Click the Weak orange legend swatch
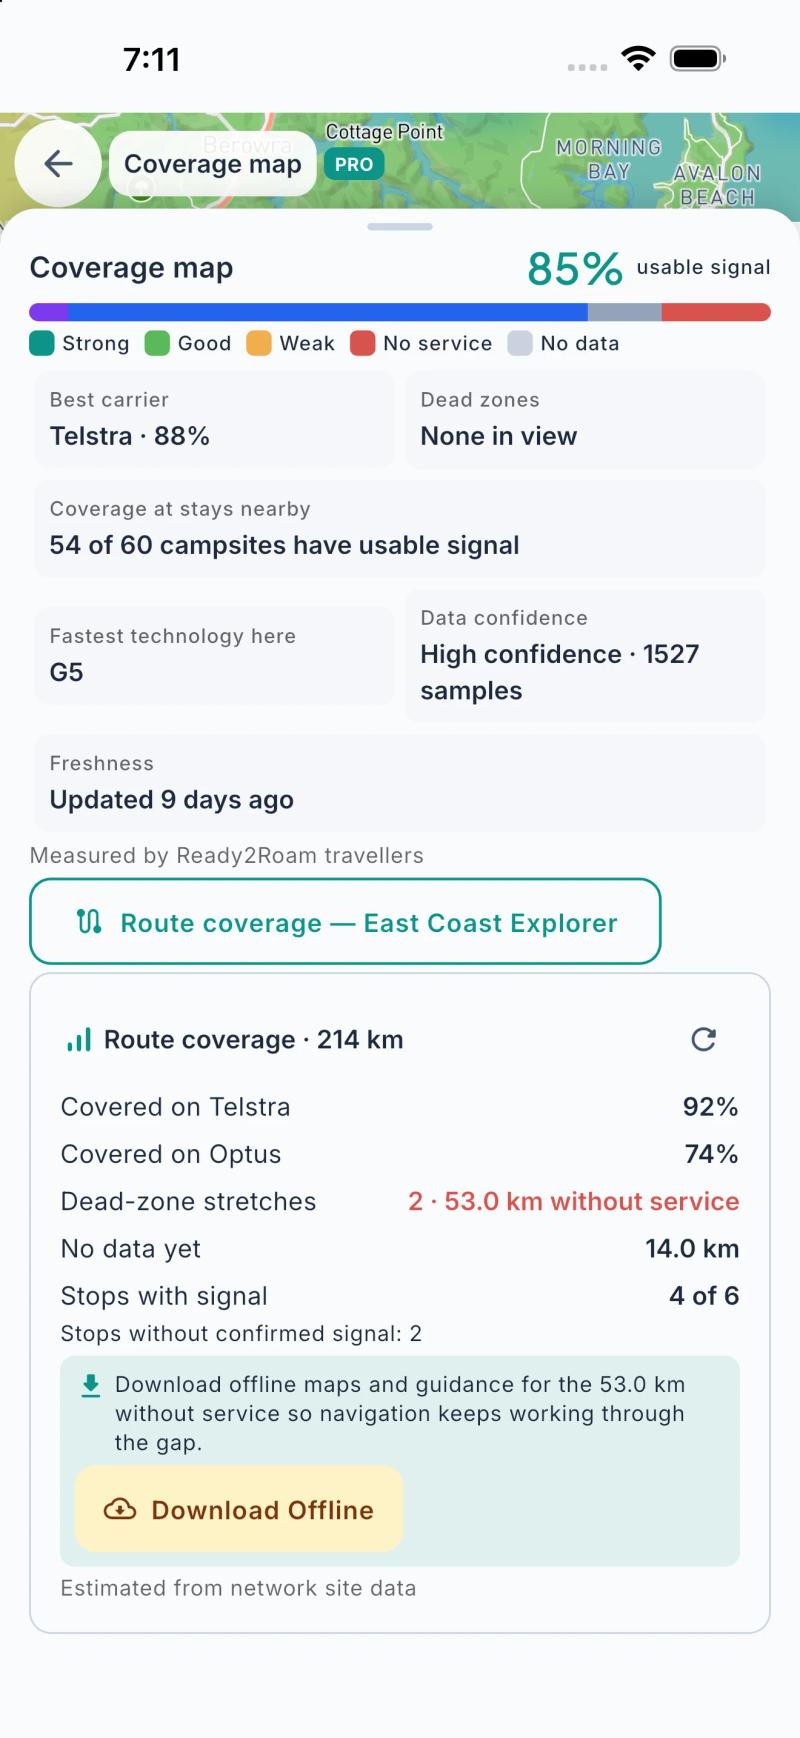Image resolution: width=800 pixels, height=1738 pixels. [259, 343]
